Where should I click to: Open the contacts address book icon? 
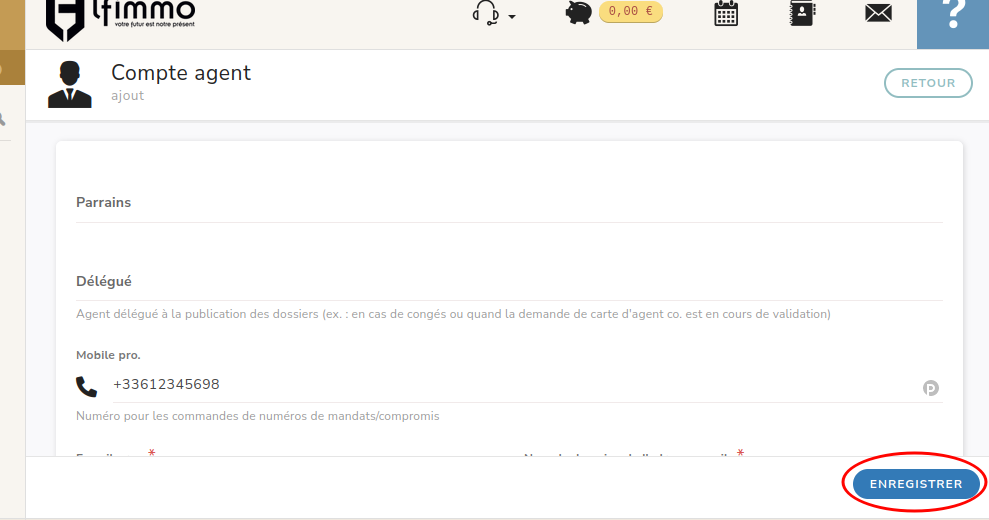click(802, 13)
